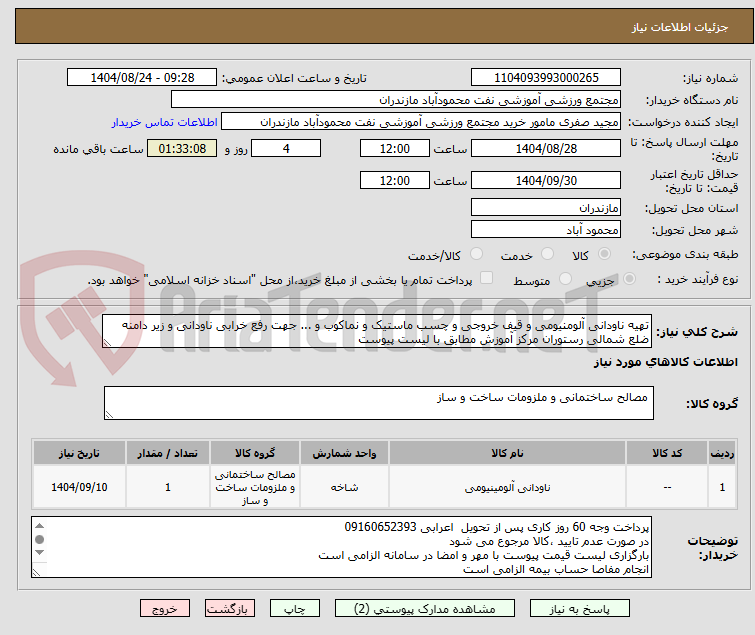Image resolution: width=755 pixels, height=635 pixels.
Task: Click the 'تاریخ نیاز' column header
Action: coord(79,453)
